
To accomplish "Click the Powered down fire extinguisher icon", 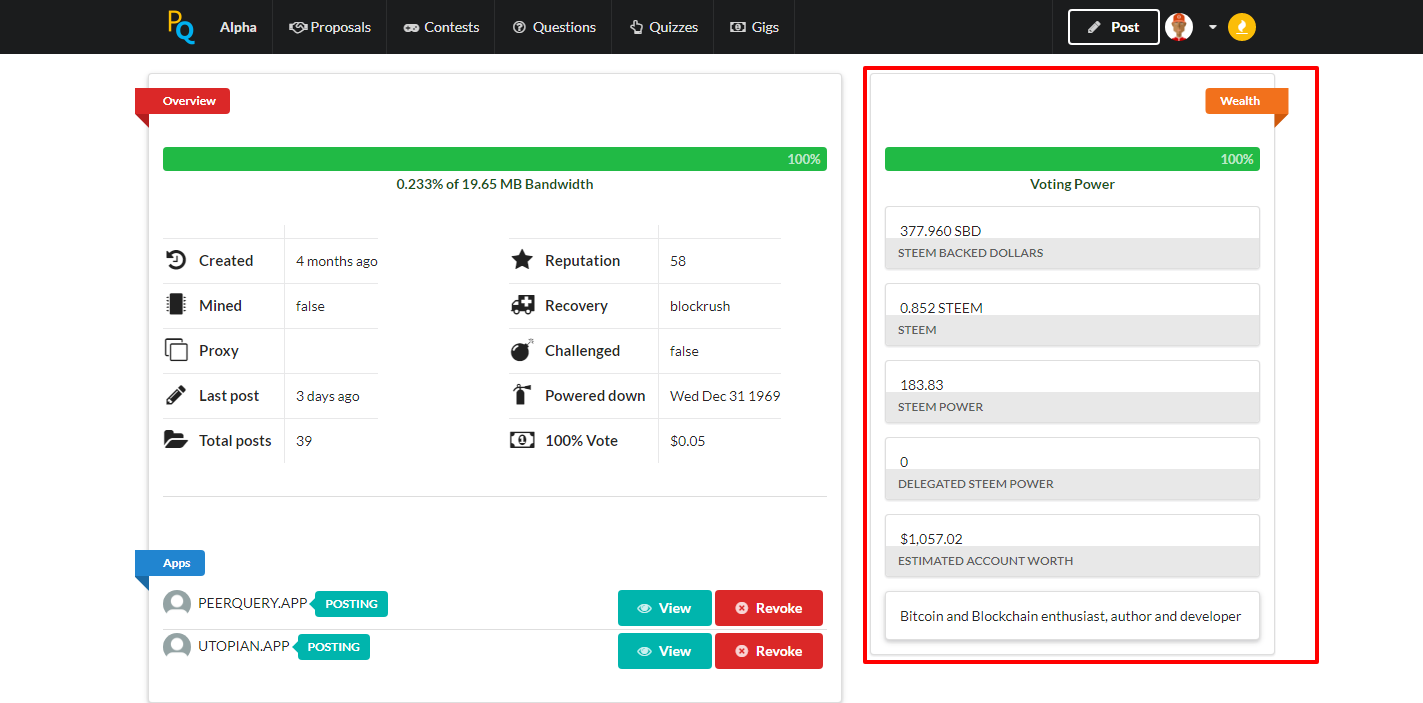I will coord(522,395).
